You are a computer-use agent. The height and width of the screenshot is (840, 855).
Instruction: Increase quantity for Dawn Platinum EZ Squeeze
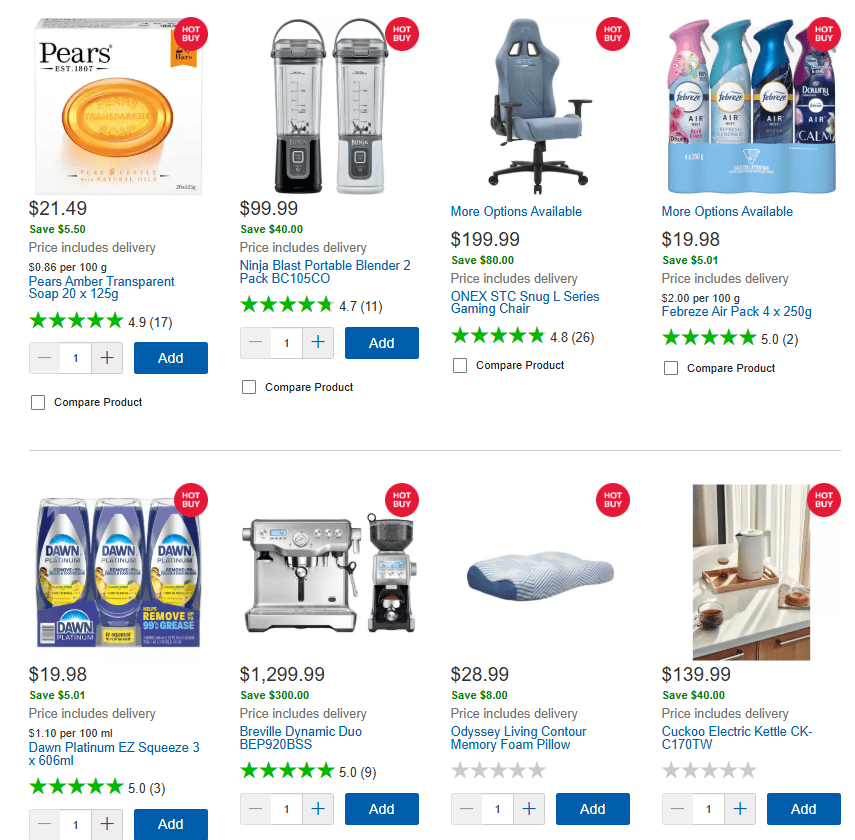pyautogui.click(x=107, y=824)
